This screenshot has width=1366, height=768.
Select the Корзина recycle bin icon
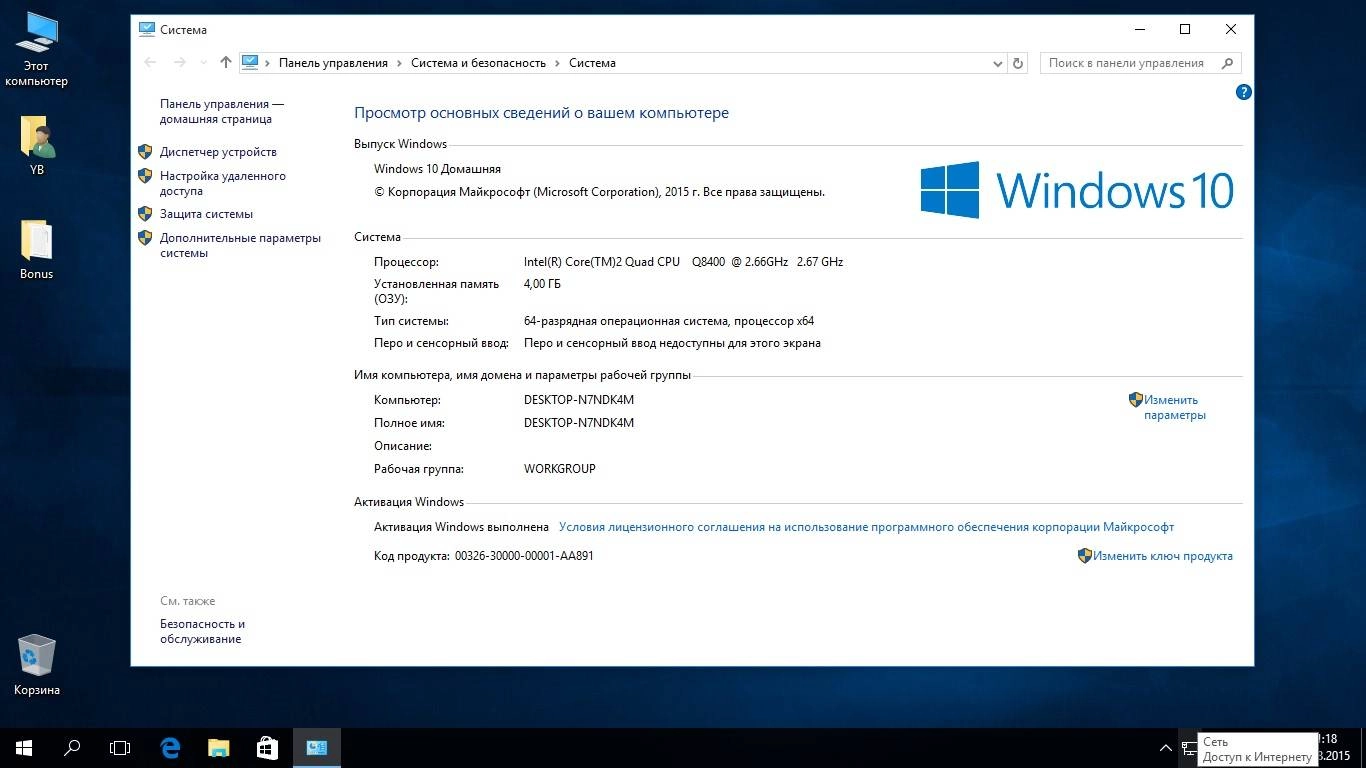pyautogui.click(x=37, y=665)
